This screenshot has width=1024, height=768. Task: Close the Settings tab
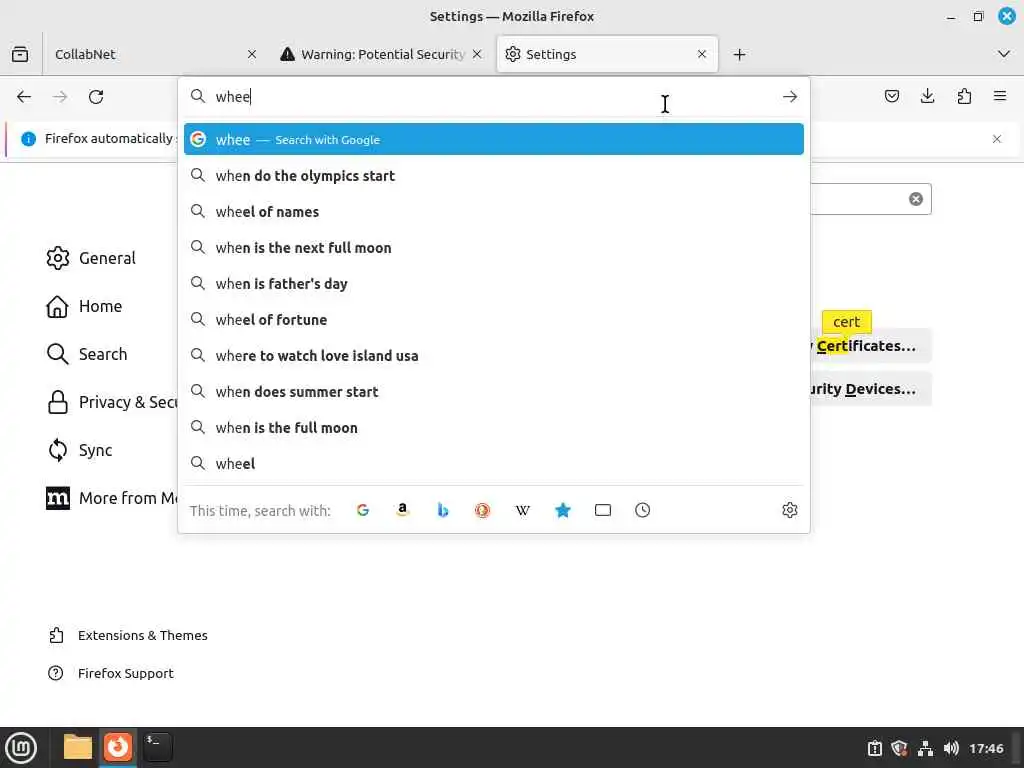pyautogui.click(x=702, y=54)
